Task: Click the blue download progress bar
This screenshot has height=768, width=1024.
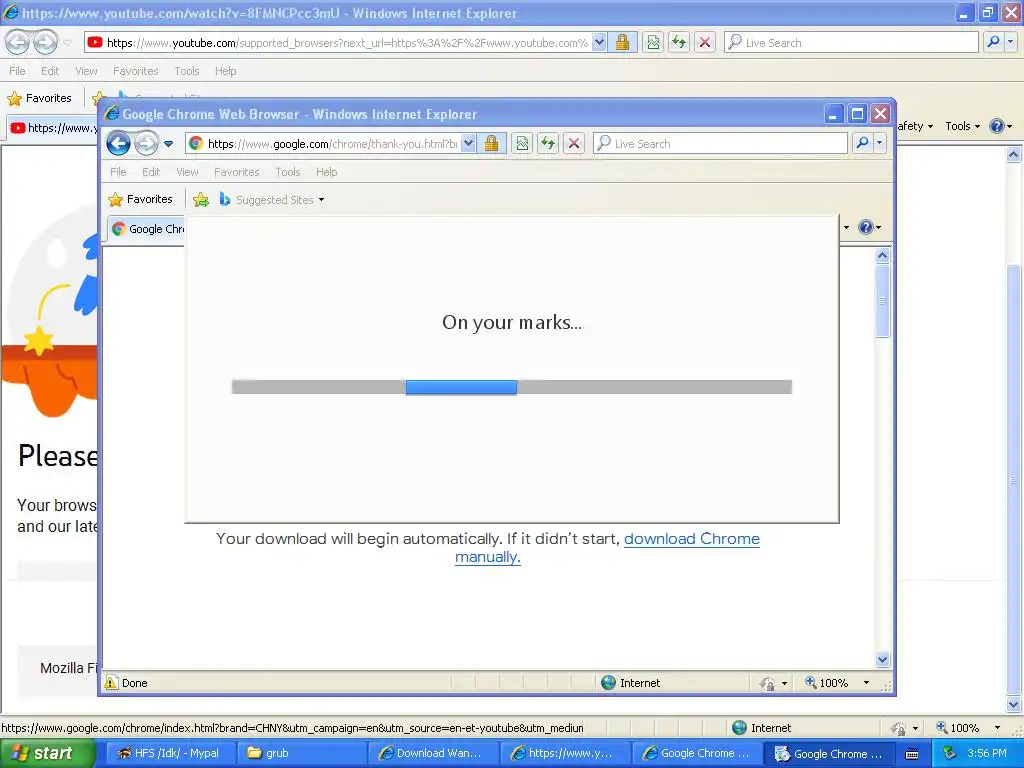Action: point(461,387)
